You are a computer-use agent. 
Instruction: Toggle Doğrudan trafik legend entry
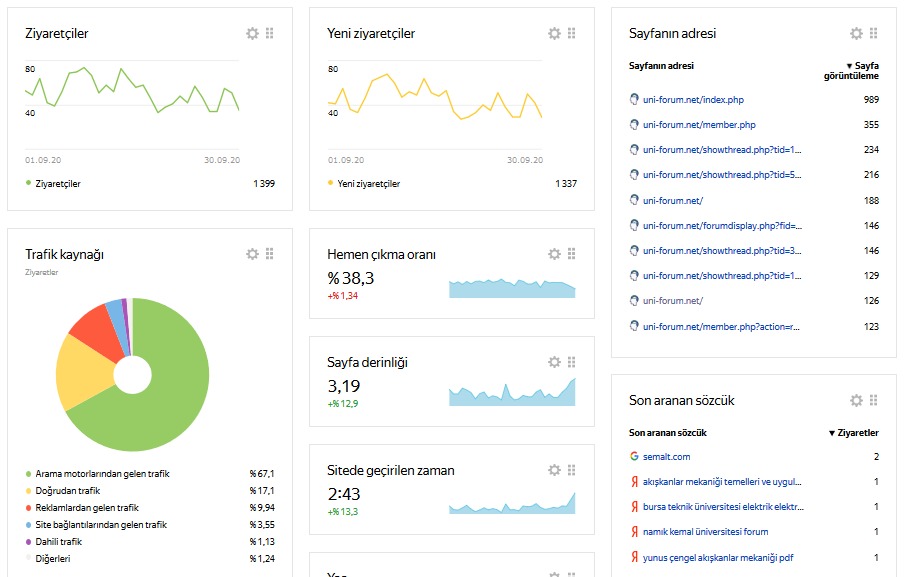(67, 491)
